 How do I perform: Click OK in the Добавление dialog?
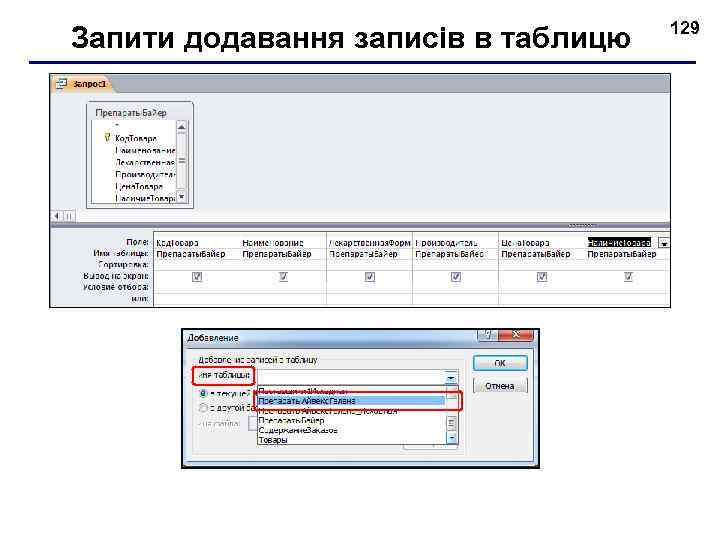click(x=500, y=363)
